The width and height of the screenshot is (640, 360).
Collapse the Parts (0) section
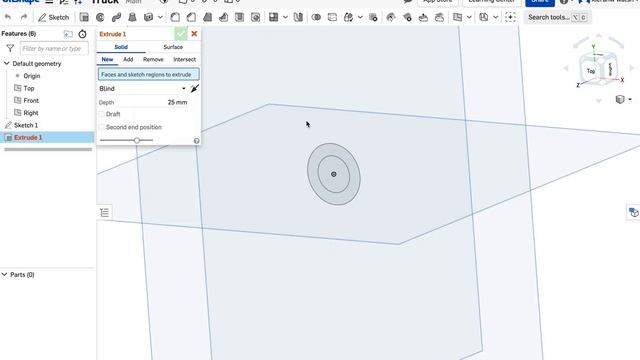4,275
